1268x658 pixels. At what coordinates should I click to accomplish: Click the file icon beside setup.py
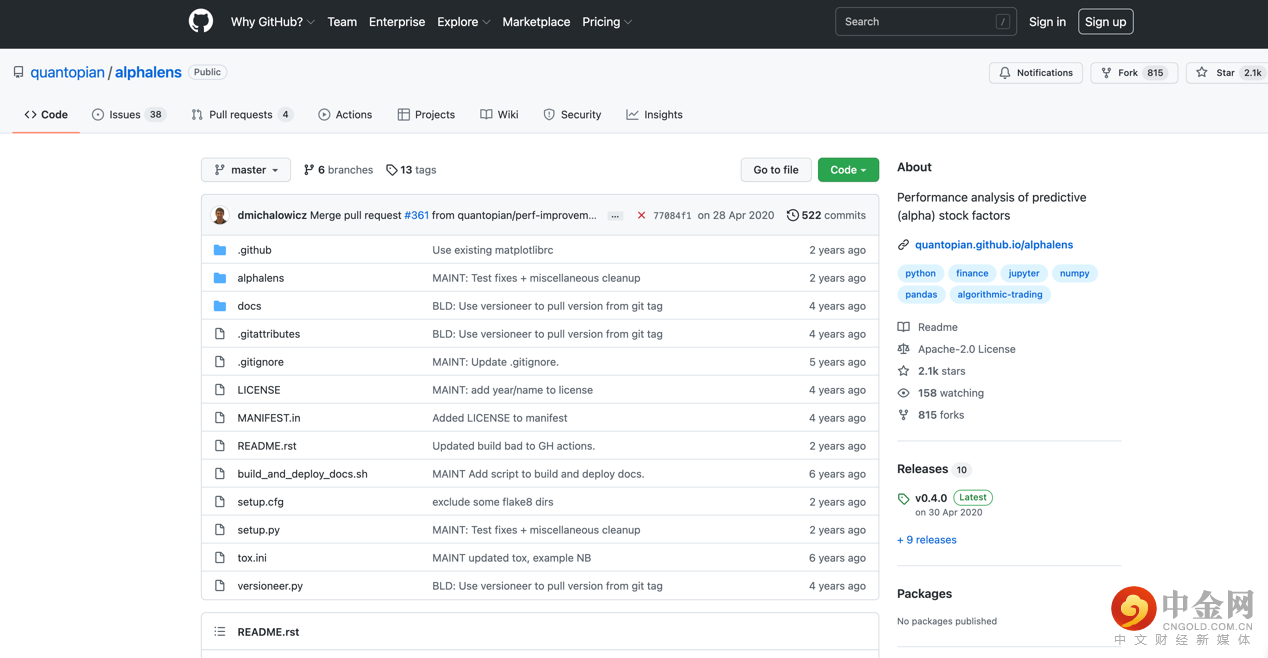click(x=220, y=530)
